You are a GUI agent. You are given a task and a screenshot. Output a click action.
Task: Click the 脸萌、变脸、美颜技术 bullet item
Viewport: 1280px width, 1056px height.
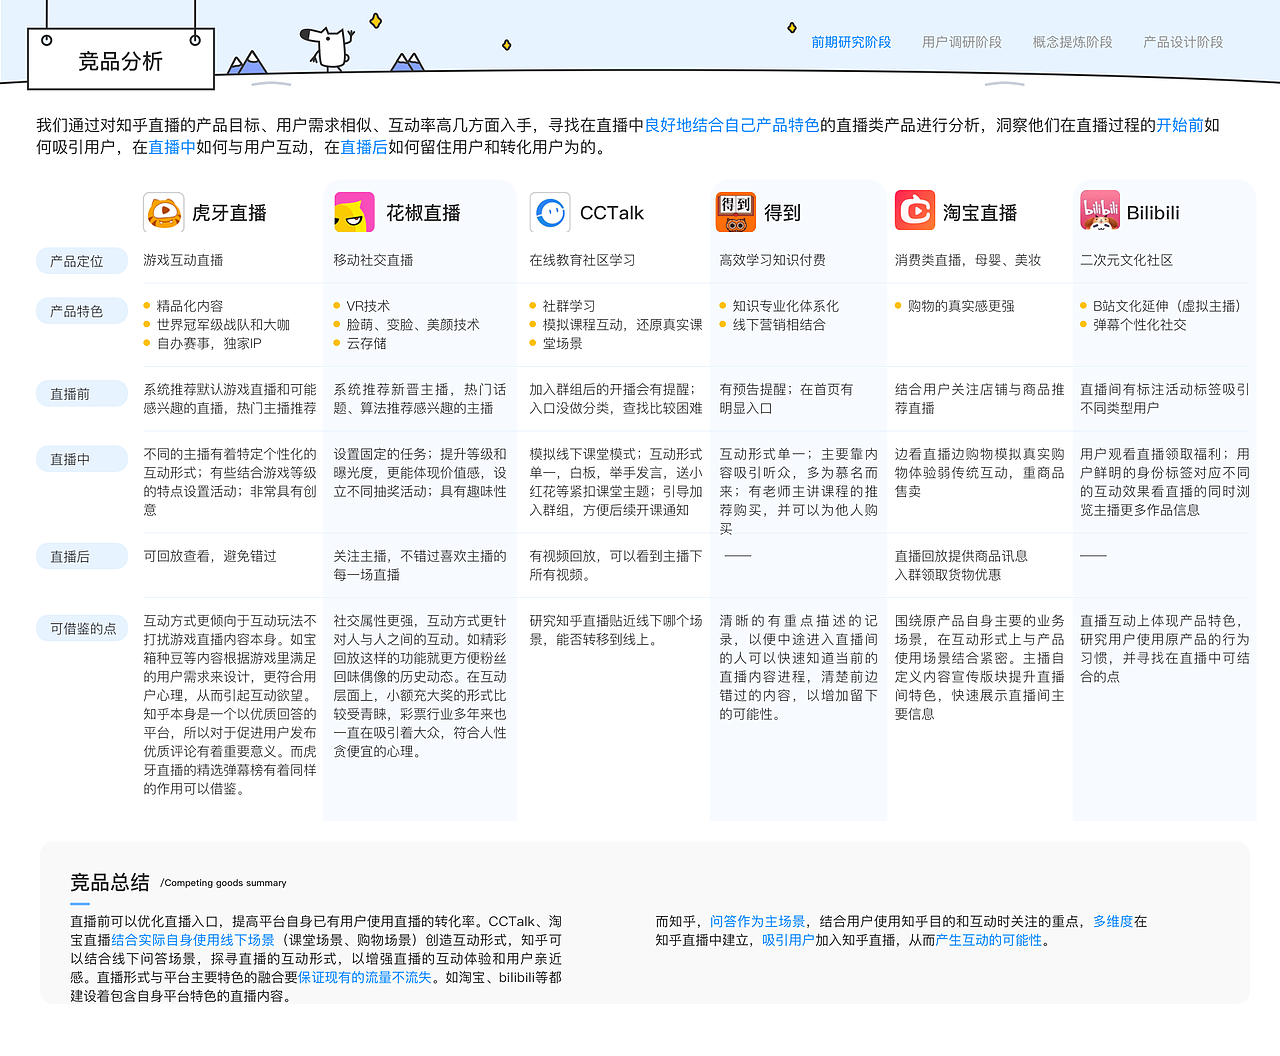[x=413, y=325]
